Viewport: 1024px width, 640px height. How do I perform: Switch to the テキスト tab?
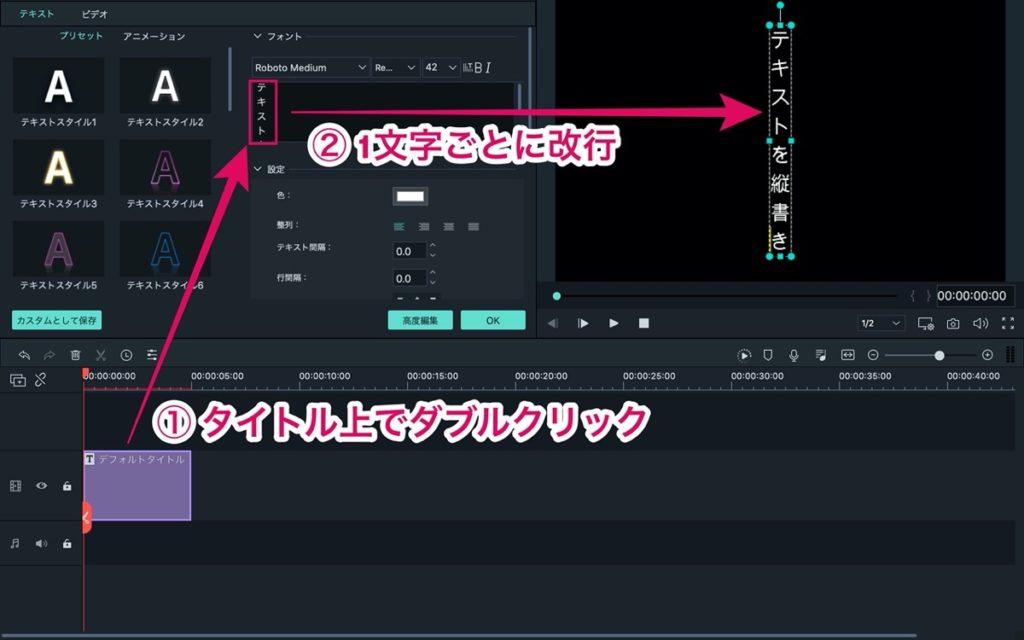tap(37, 14)
